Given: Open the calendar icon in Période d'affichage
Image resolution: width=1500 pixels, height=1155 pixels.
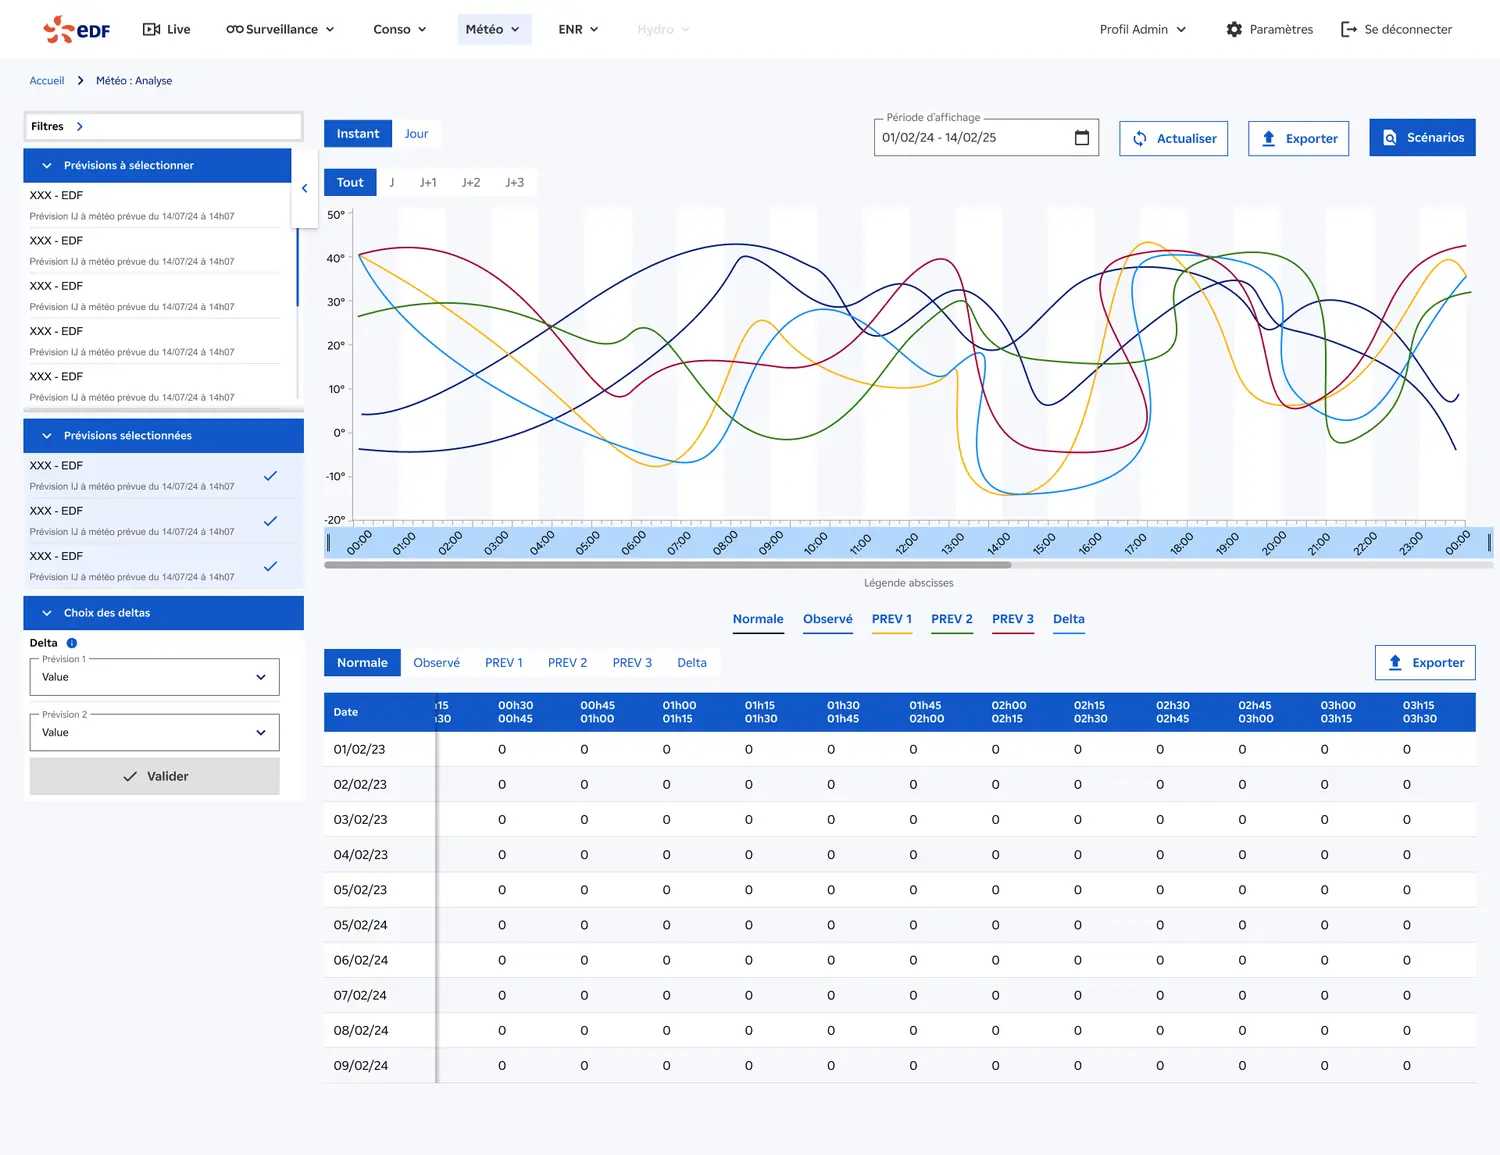Looking at the screenshot, I should click(1081, 138).
